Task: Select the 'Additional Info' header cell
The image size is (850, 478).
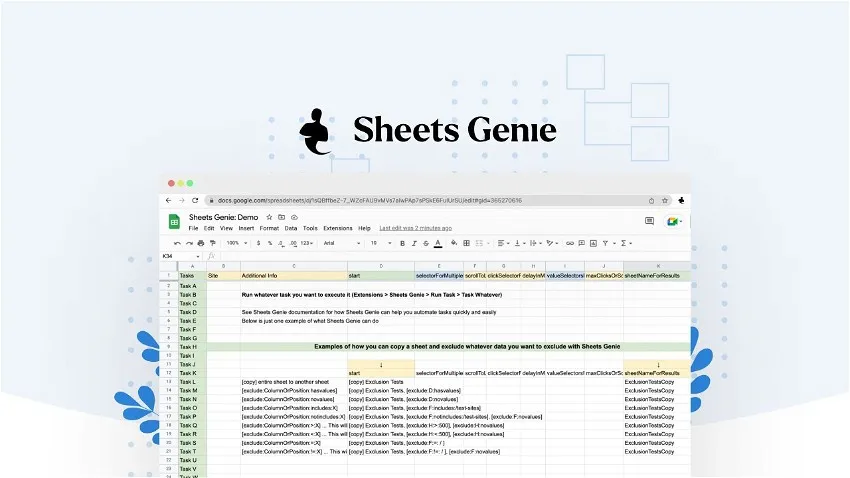Action: pos(294,276)
